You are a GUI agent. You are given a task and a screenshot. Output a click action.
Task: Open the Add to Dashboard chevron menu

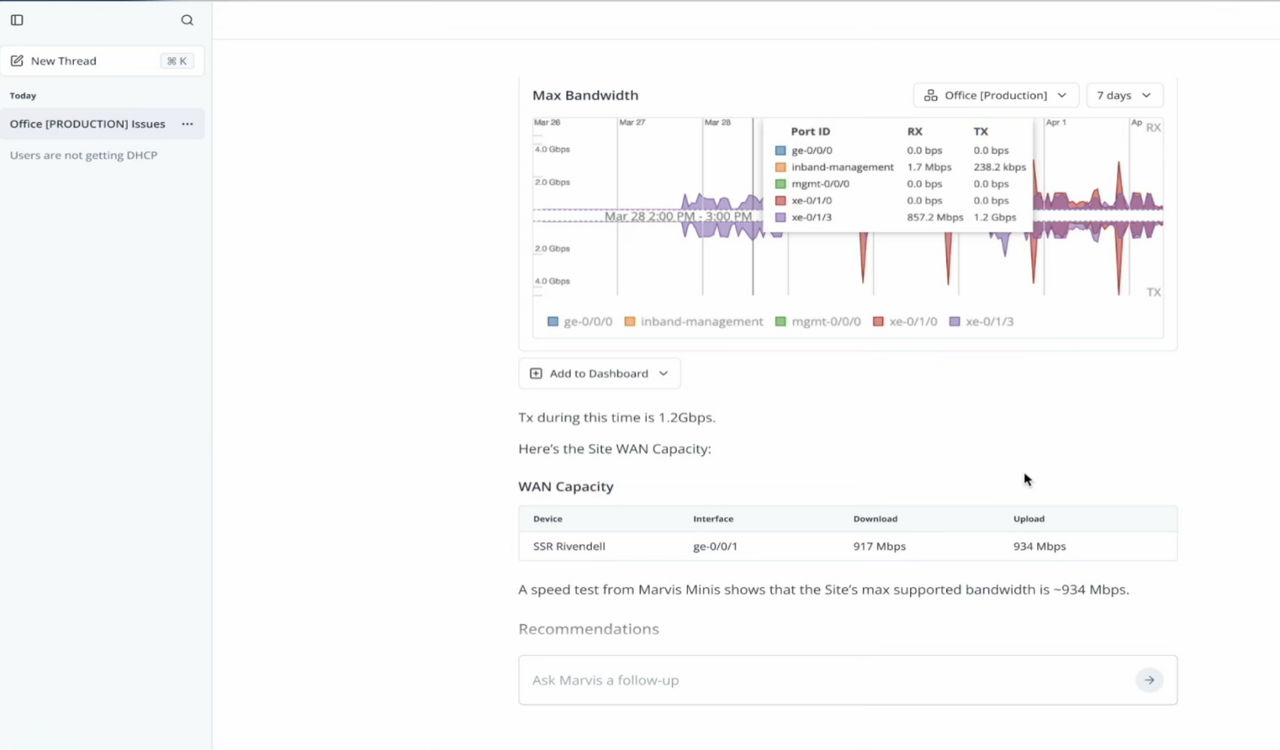(662, 372)
